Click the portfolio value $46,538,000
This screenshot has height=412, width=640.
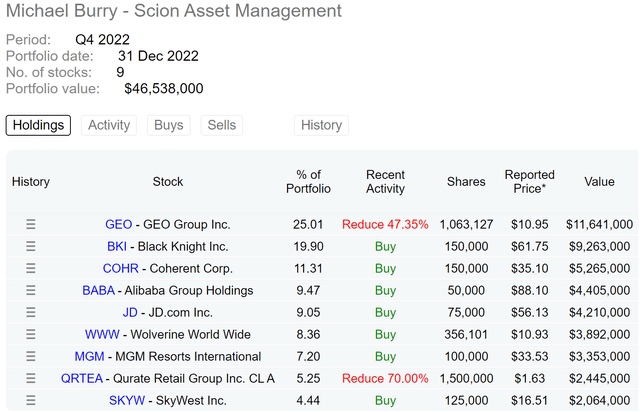coord(164,89)
